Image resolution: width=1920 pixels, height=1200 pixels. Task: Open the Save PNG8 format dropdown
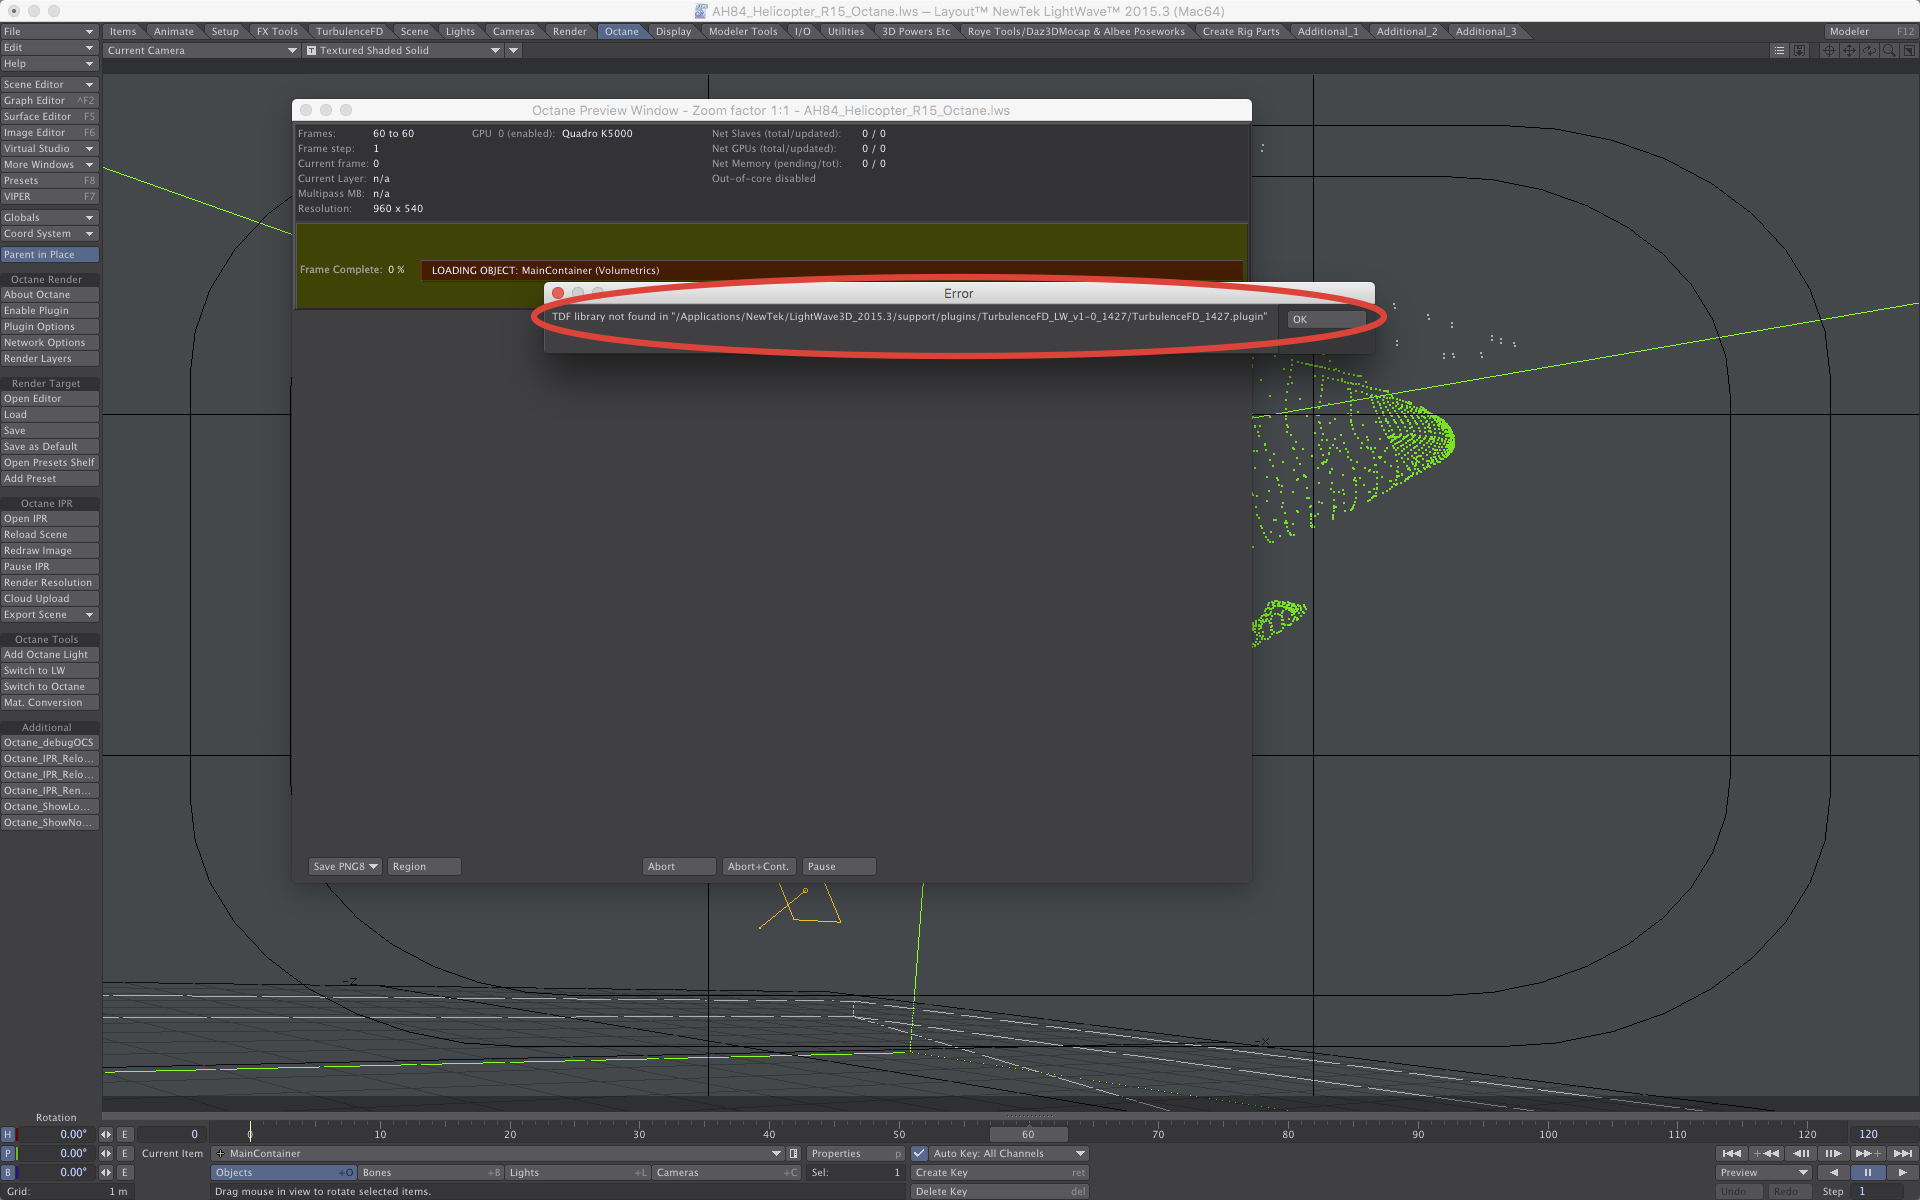point(345,866)
